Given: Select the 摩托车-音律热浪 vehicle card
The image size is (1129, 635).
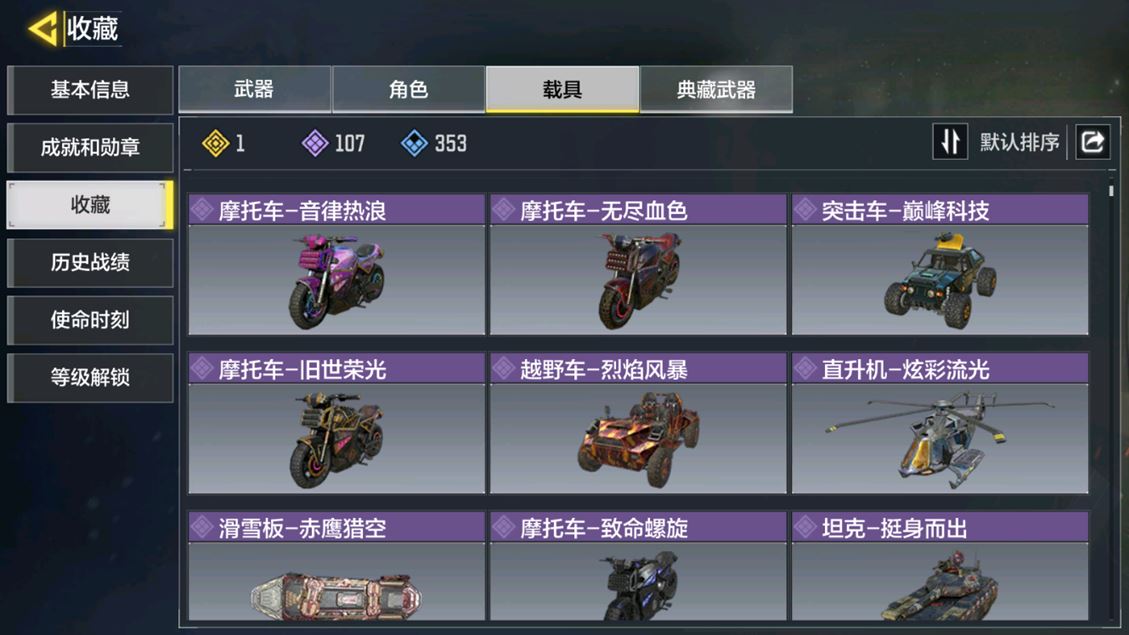Looking at the screenshot, I should click(336, 264).
